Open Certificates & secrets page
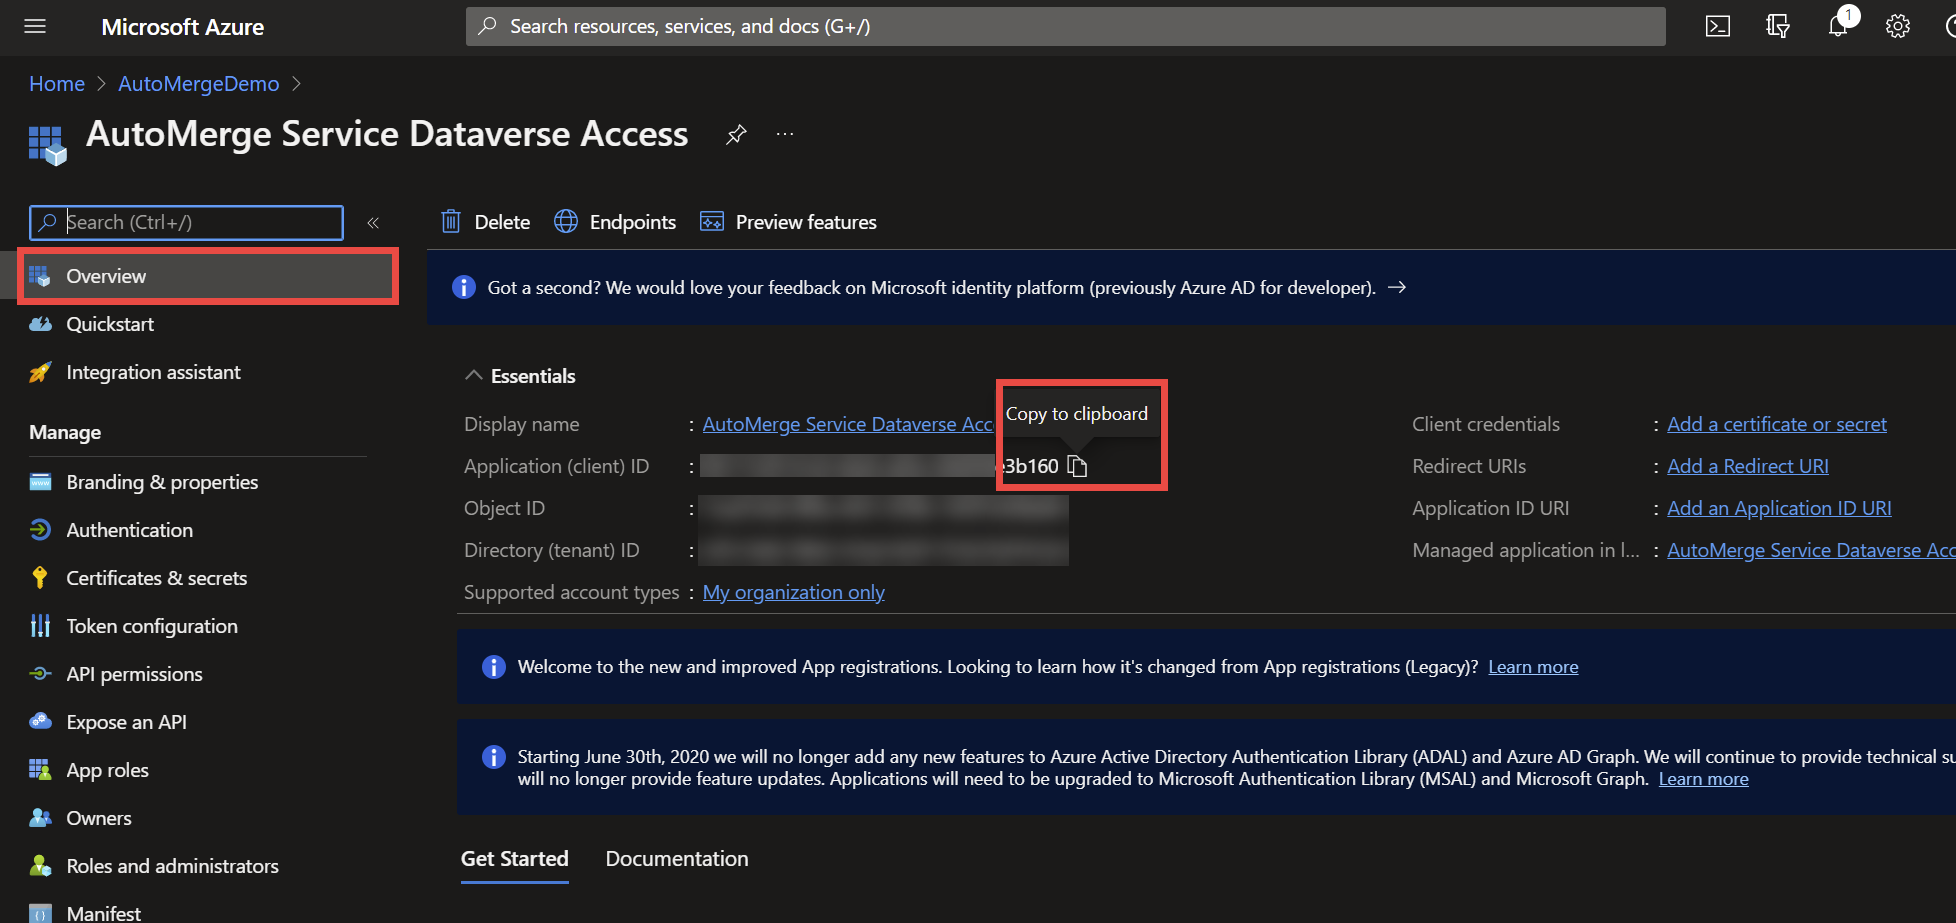The height and width of the screenshot is (923, 1956). (156, 578)
